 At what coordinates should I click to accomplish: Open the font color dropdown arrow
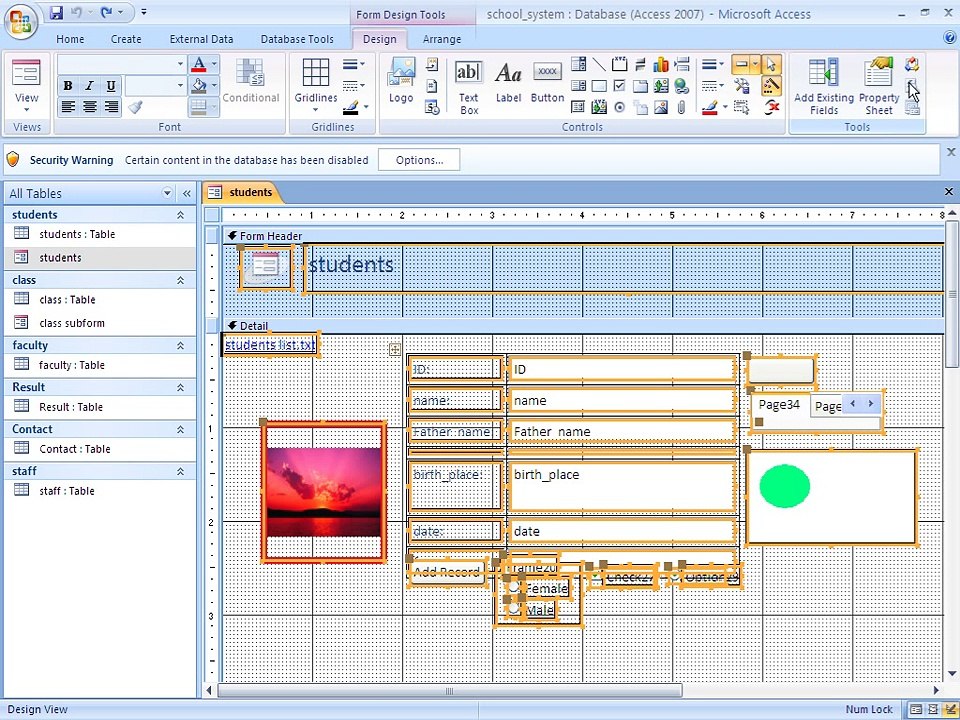pyautogui.click(x=214, y=64)
